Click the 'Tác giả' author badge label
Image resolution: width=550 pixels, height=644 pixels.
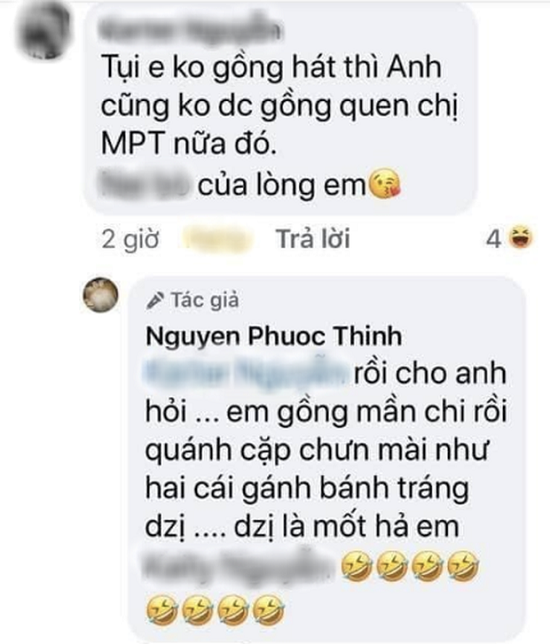(205, 300)
